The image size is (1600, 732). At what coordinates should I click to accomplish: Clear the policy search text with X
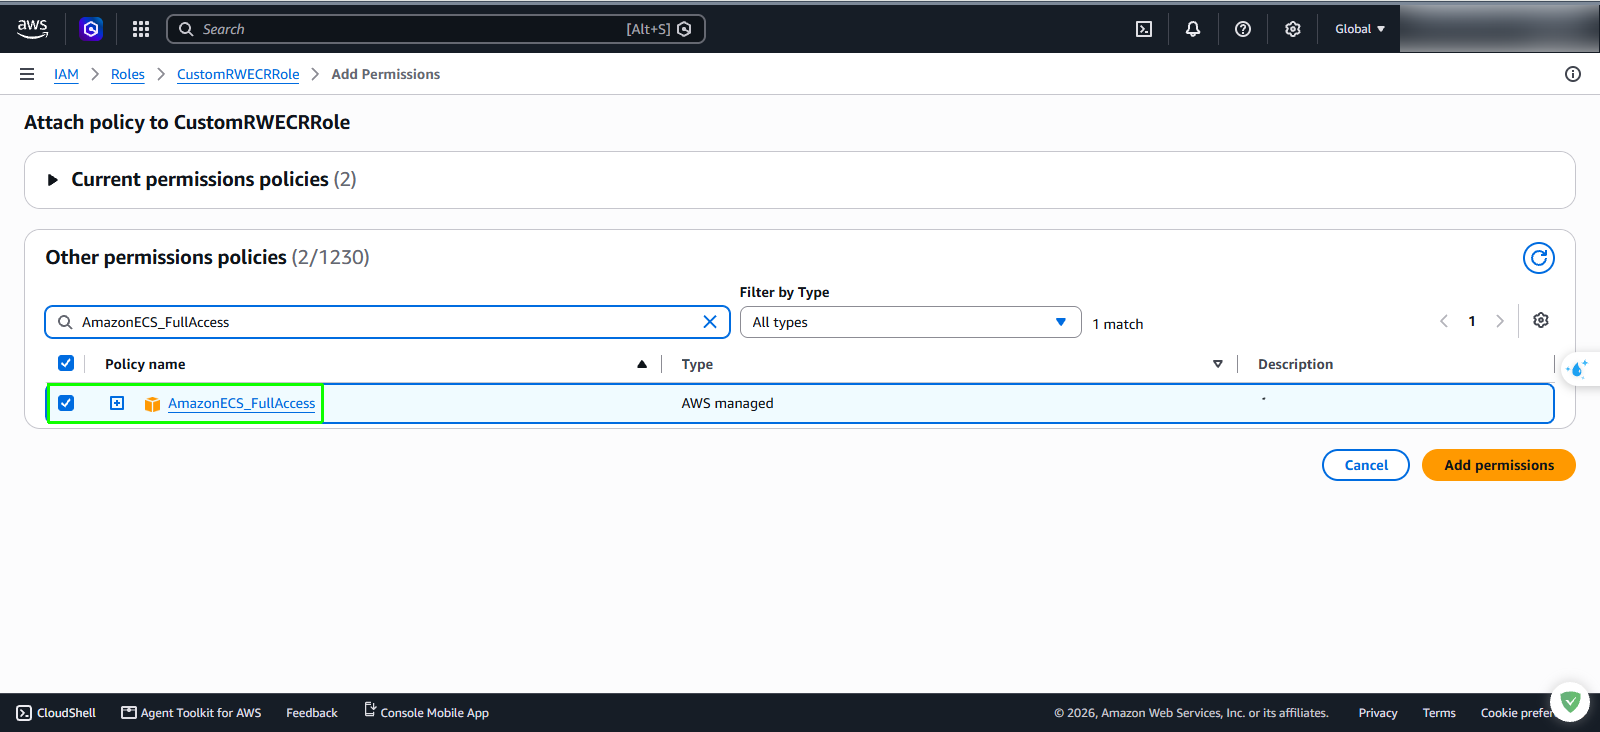click(x=710, y=322)
